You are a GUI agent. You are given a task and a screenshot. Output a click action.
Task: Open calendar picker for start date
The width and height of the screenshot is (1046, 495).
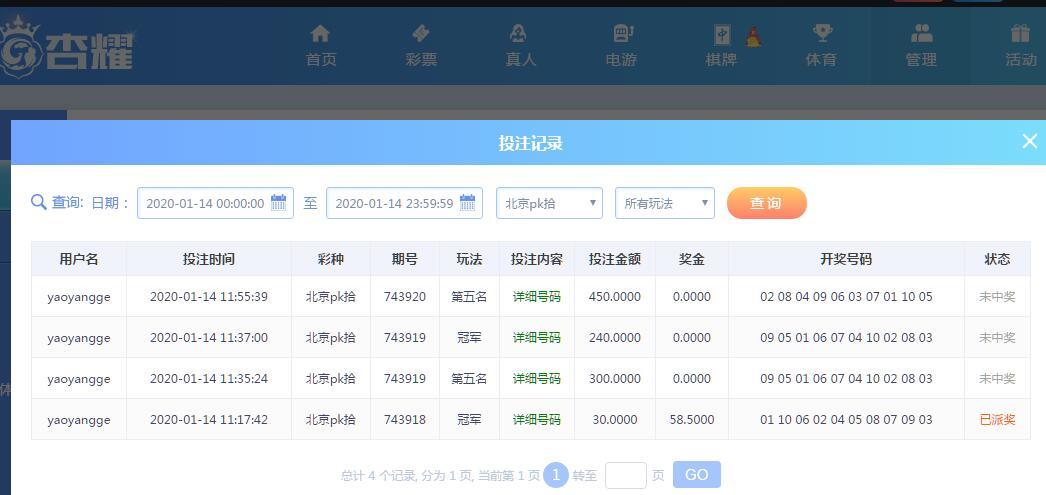278,203
